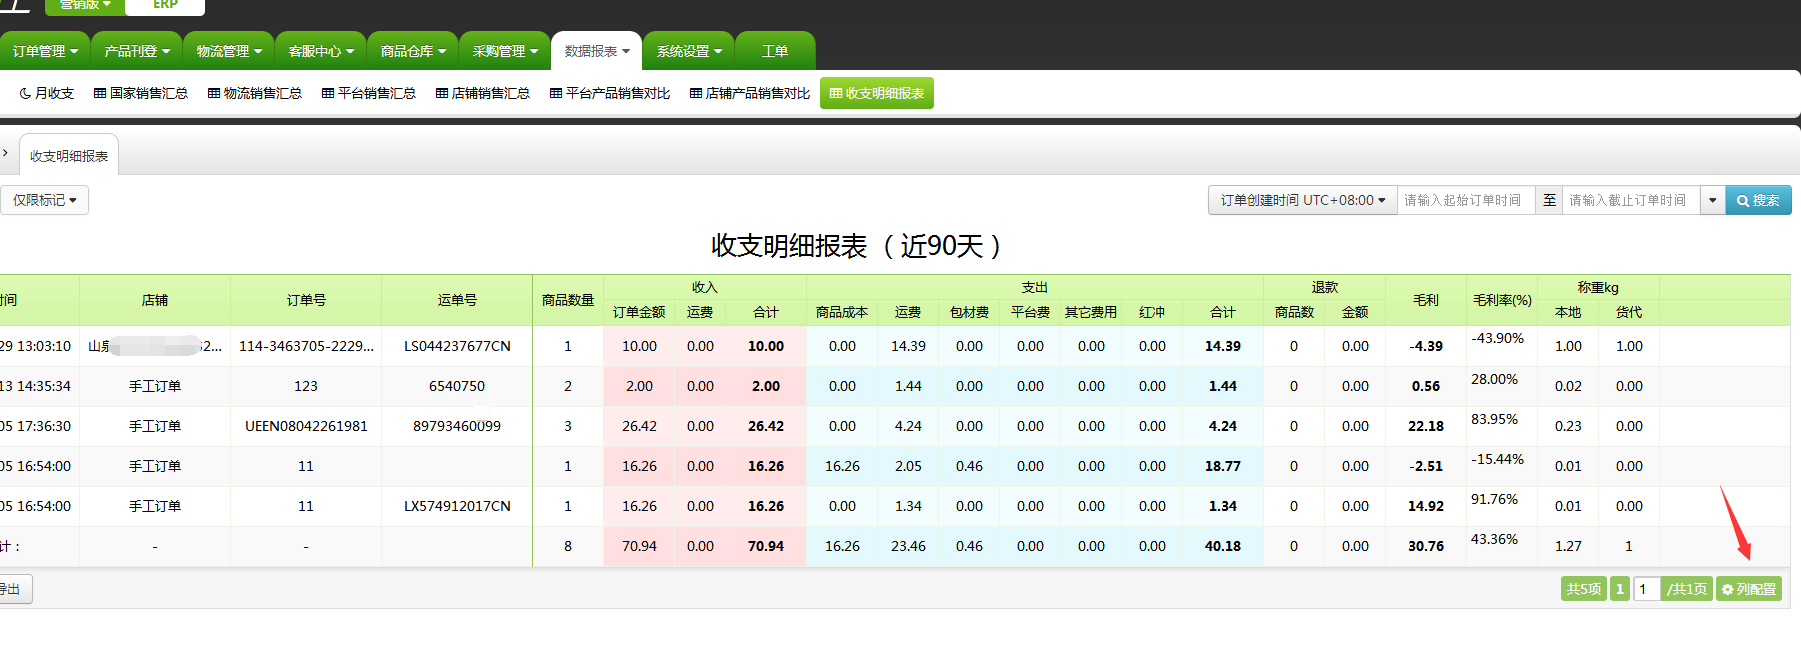The image size is (1801, 655).
Task: Click tracking number 89793460099
Action: (457, 426)
